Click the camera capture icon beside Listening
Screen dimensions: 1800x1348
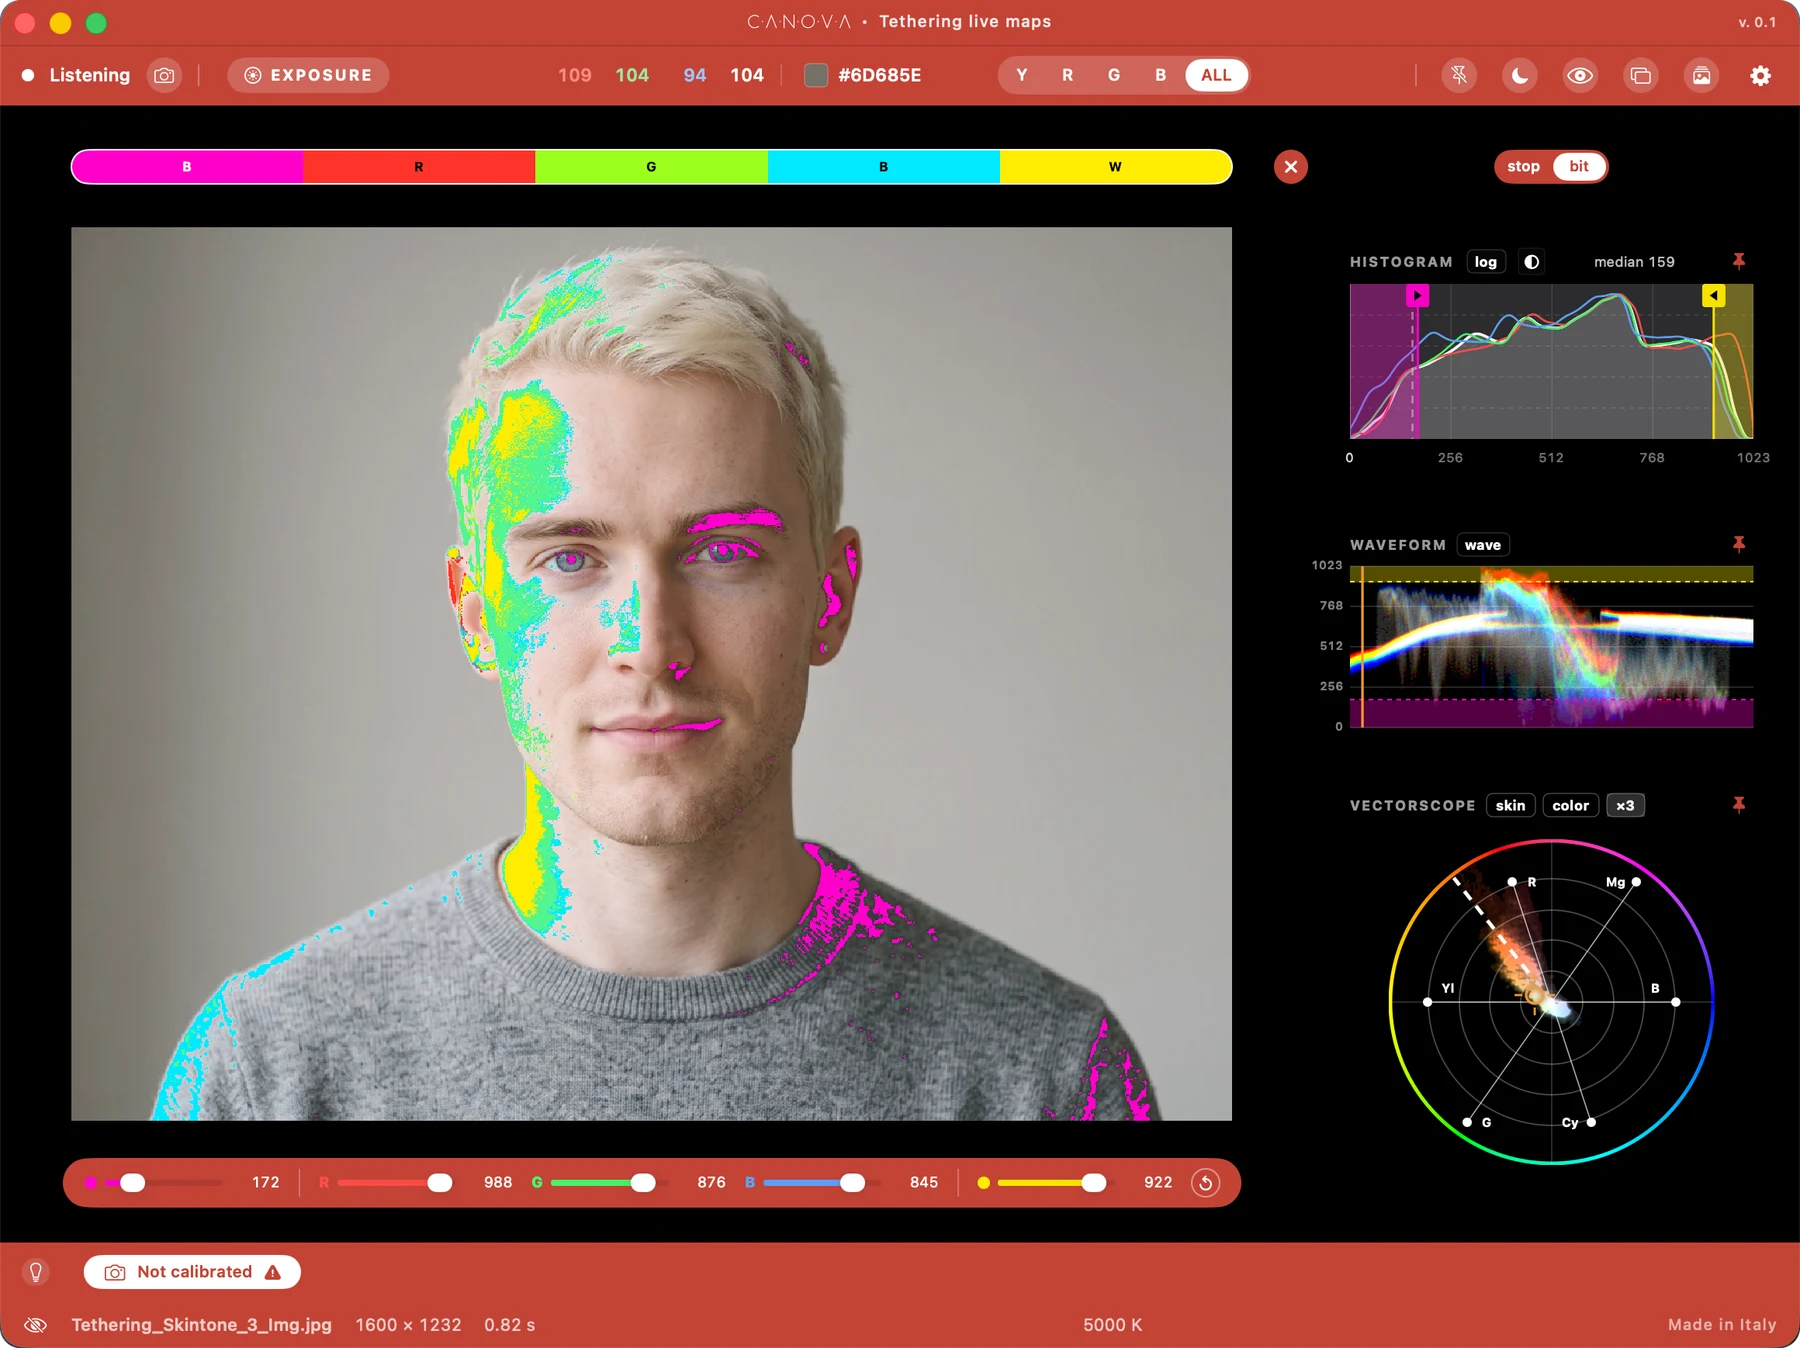(164, 75)
